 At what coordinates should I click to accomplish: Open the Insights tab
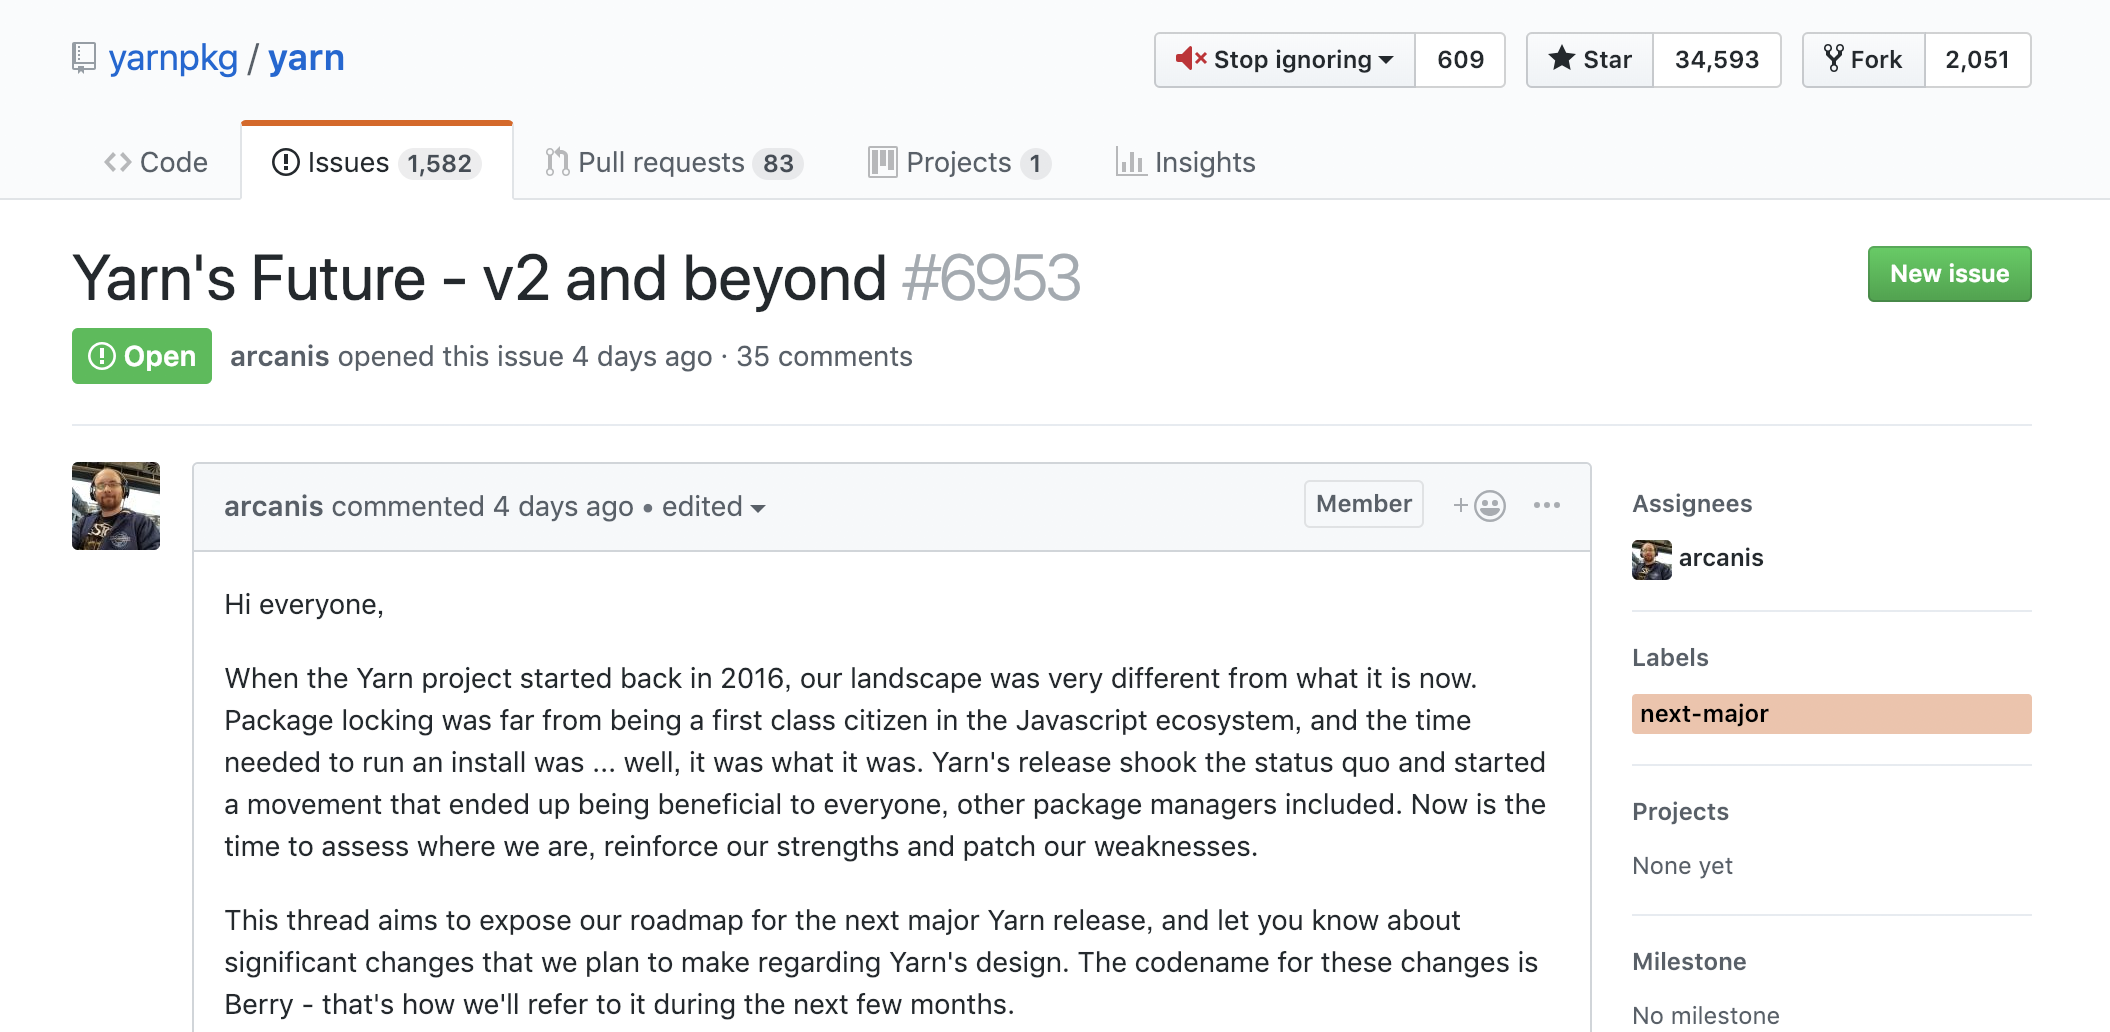(x=1185, y=162)
